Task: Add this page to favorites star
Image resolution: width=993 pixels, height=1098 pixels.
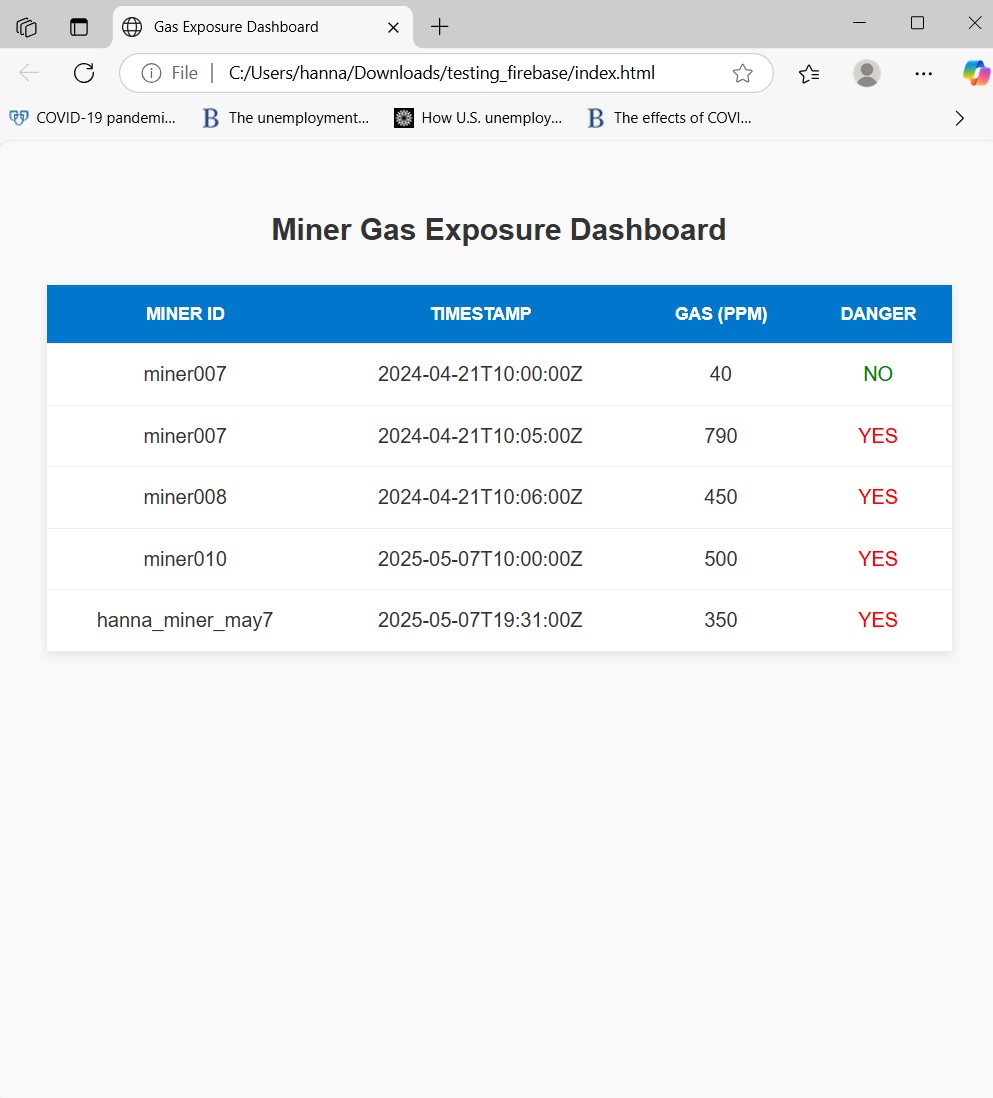Action: click(742, 73)
